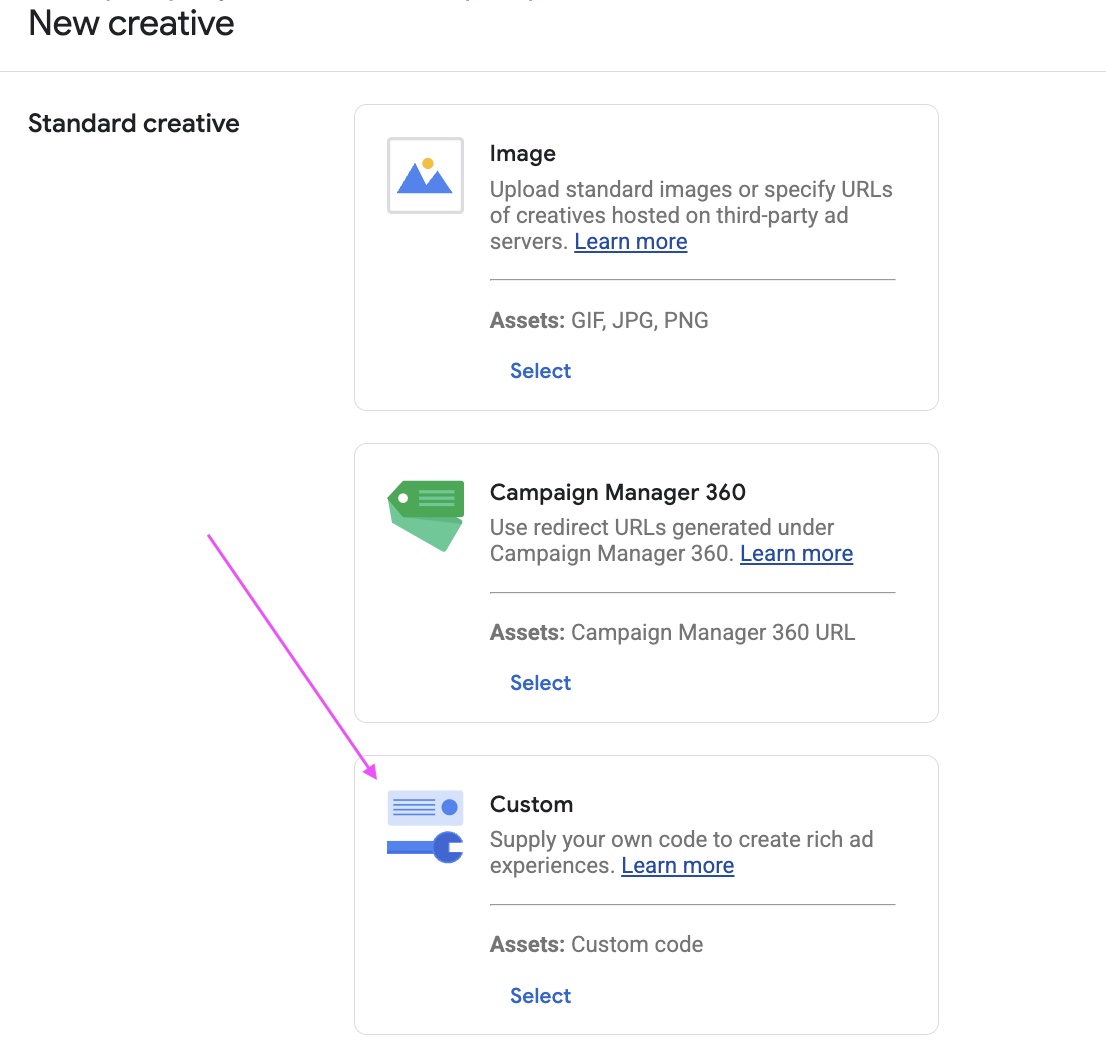1106x1046 pixels.
Task: Click the New creative page title
Action: pyautogui.click(x=131, y=23)
